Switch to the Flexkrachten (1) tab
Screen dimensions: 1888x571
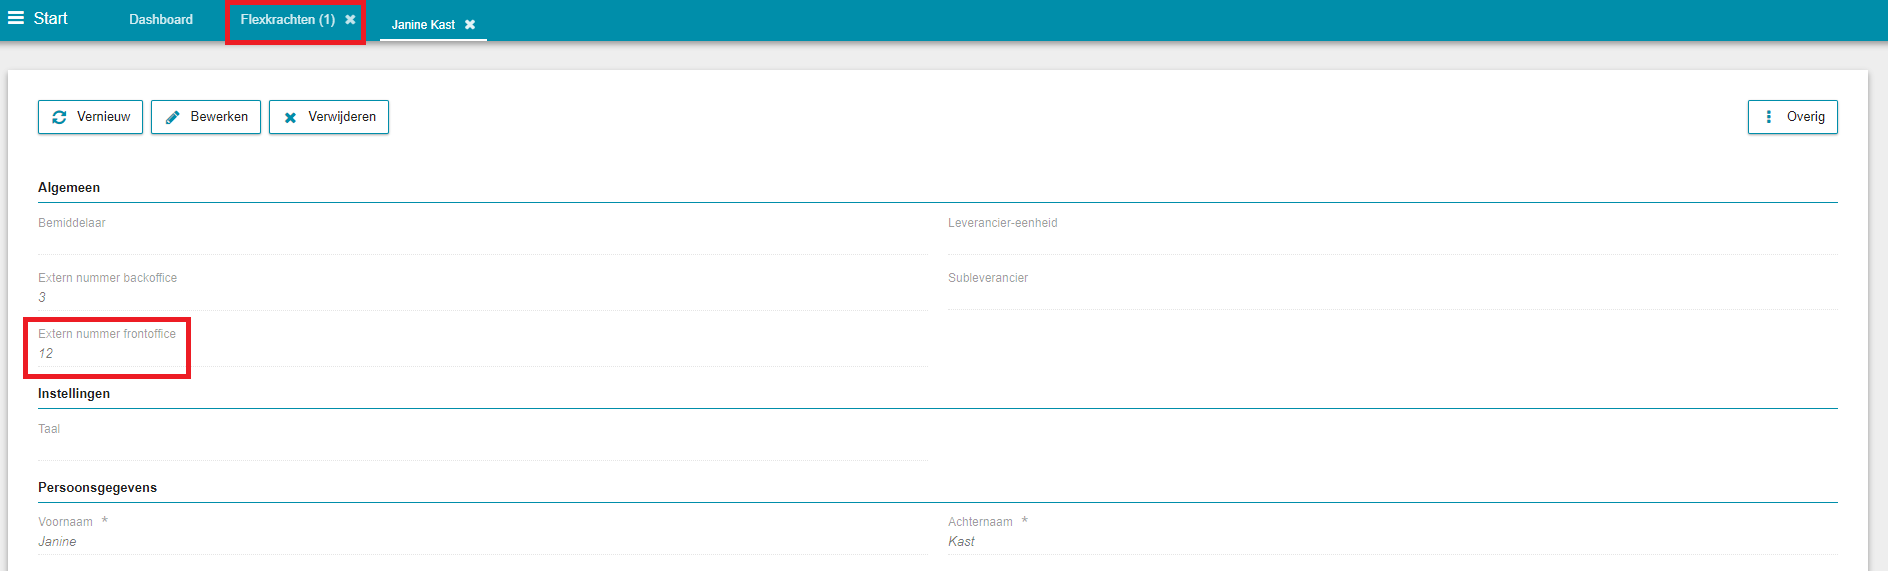pos(288,19)
